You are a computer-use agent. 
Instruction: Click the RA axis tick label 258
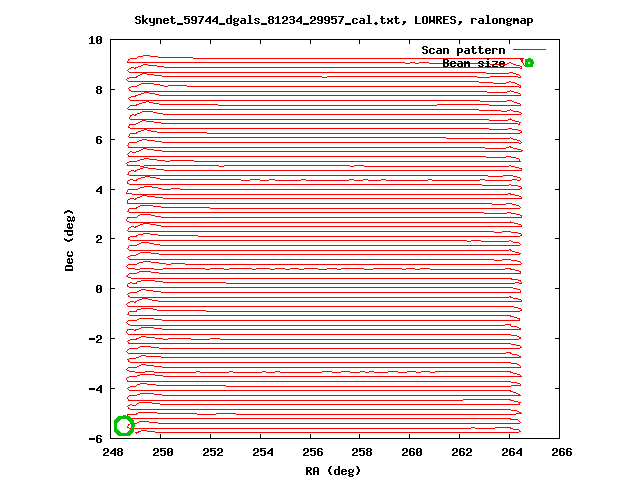coord(362,452)
